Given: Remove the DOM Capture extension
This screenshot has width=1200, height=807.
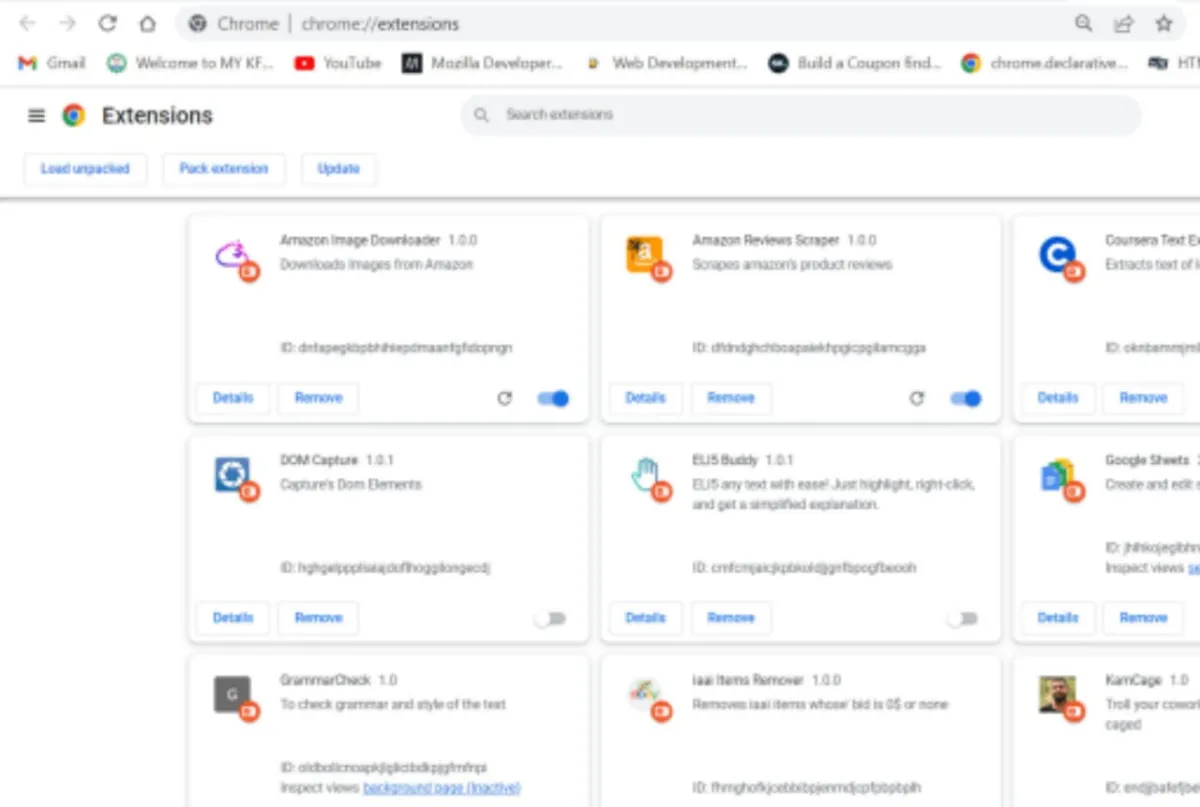Looking at the screenshot, I should click(x=318, y=618).
